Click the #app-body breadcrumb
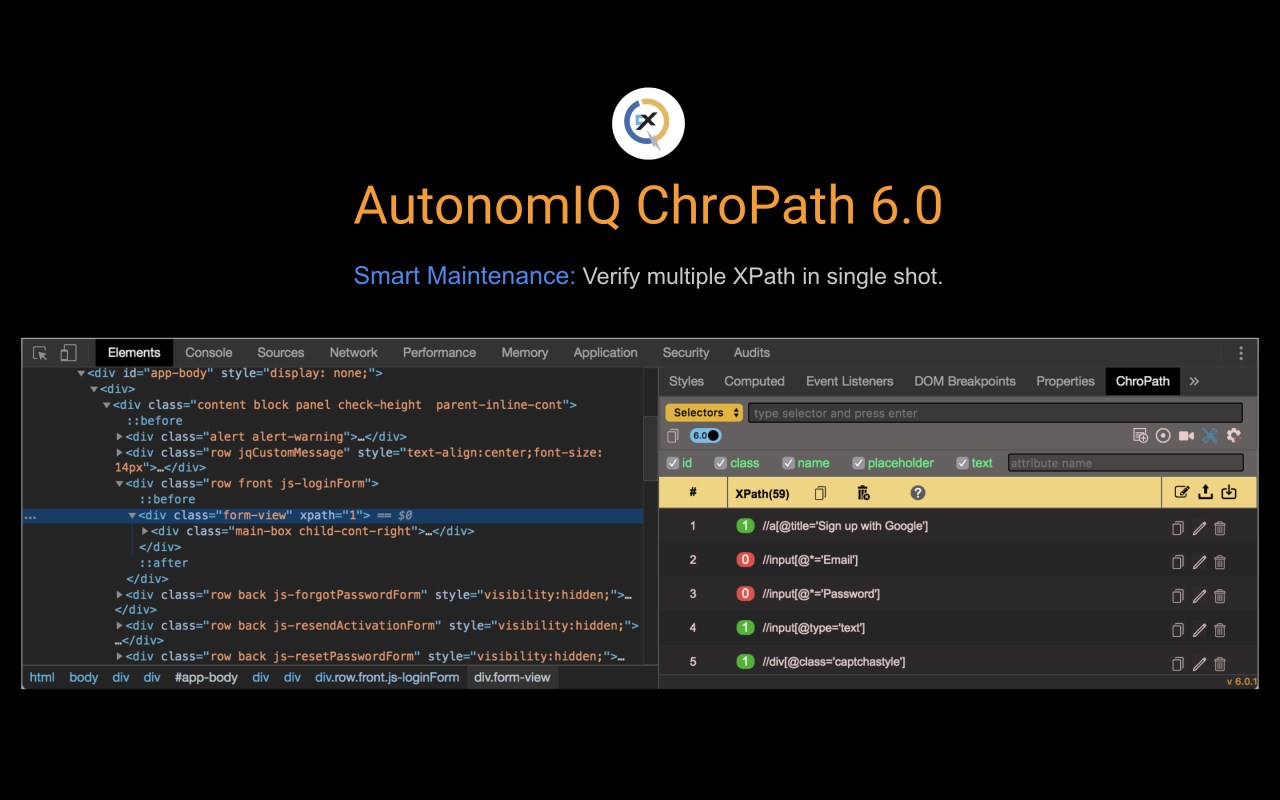Viewport: 1280px width, 800px height. click(206, 677)
